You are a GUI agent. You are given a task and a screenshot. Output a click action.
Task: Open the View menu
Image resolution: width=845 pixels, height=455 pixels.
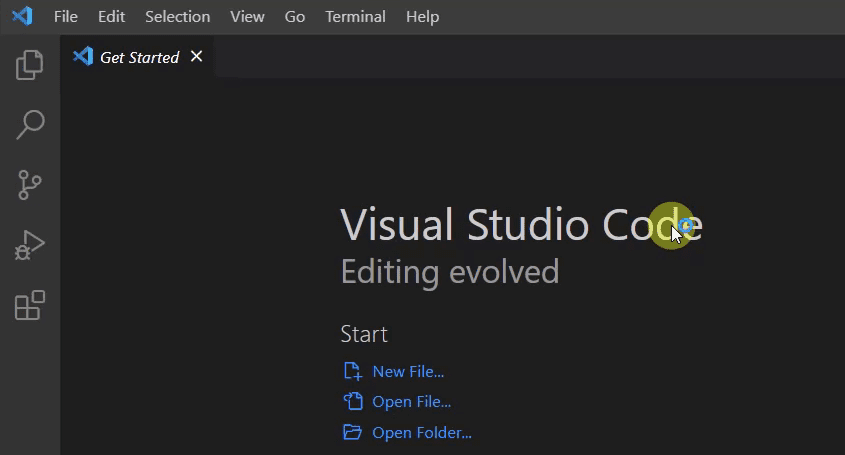click(x=247, y=17)
